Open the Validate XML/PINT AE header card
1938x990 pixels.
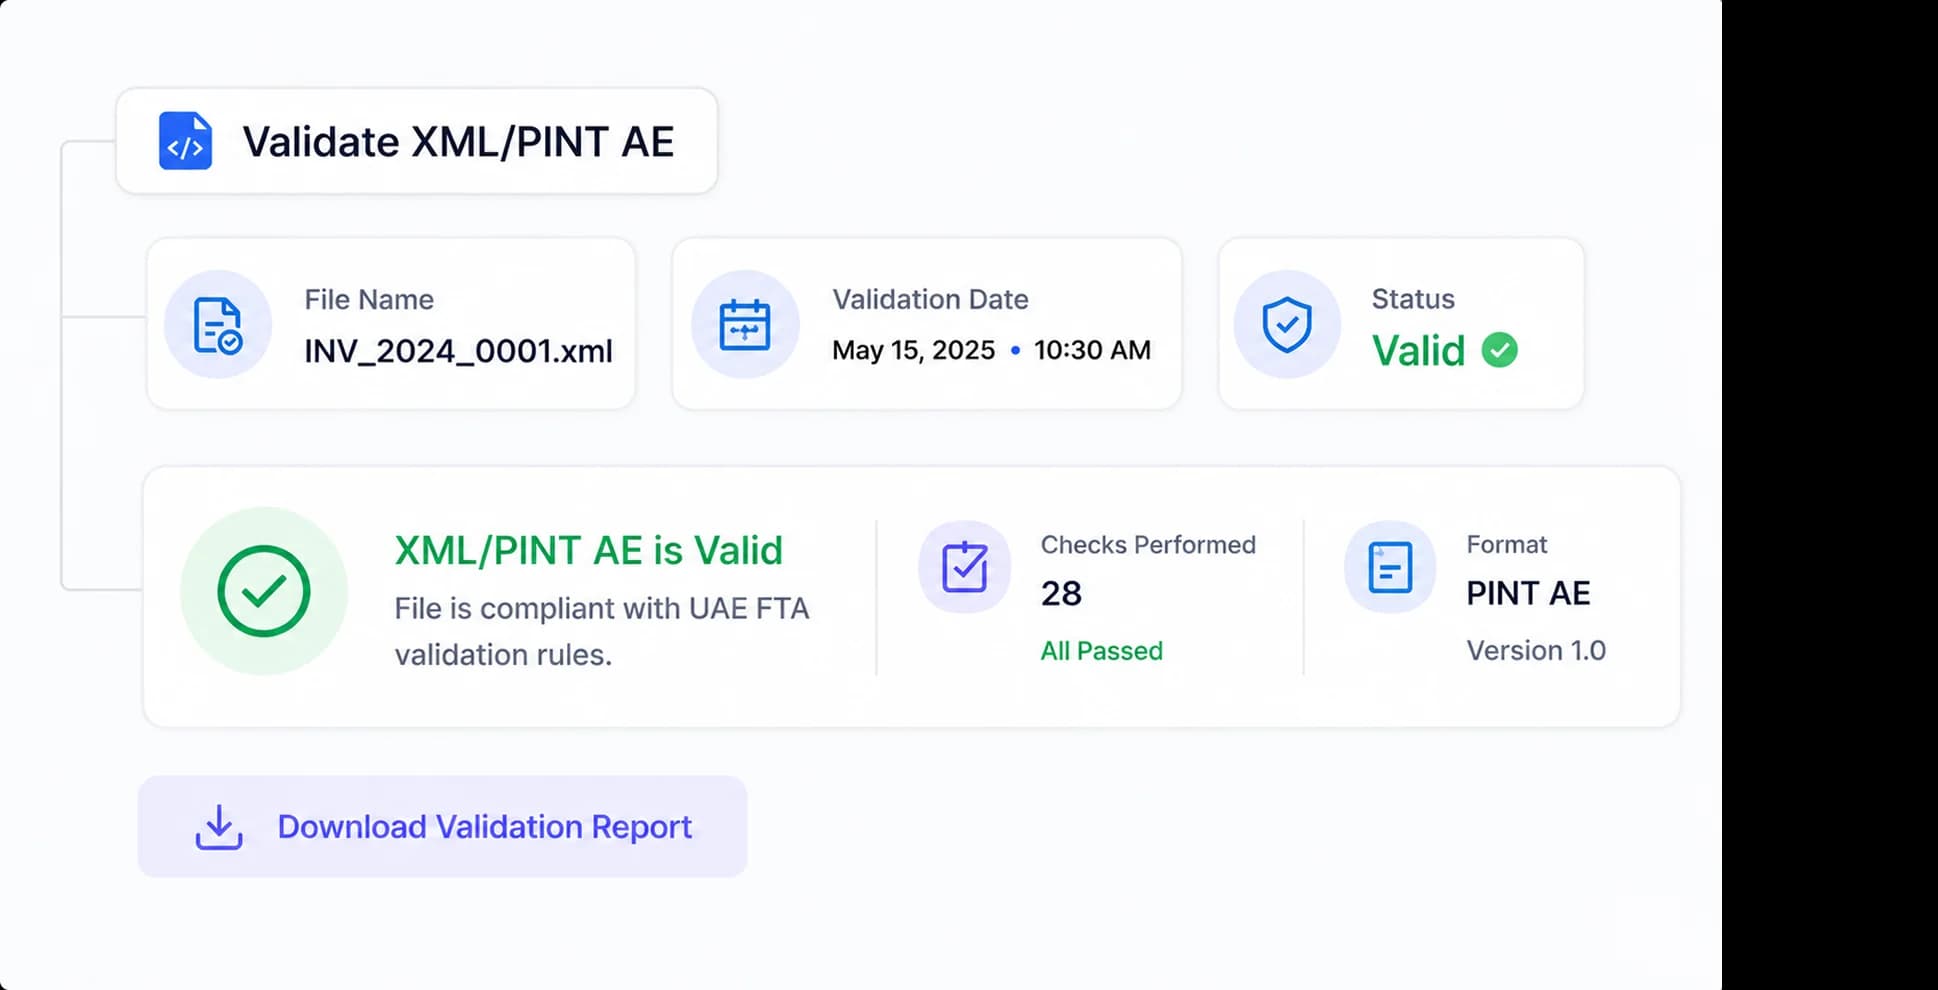[417, 141]
